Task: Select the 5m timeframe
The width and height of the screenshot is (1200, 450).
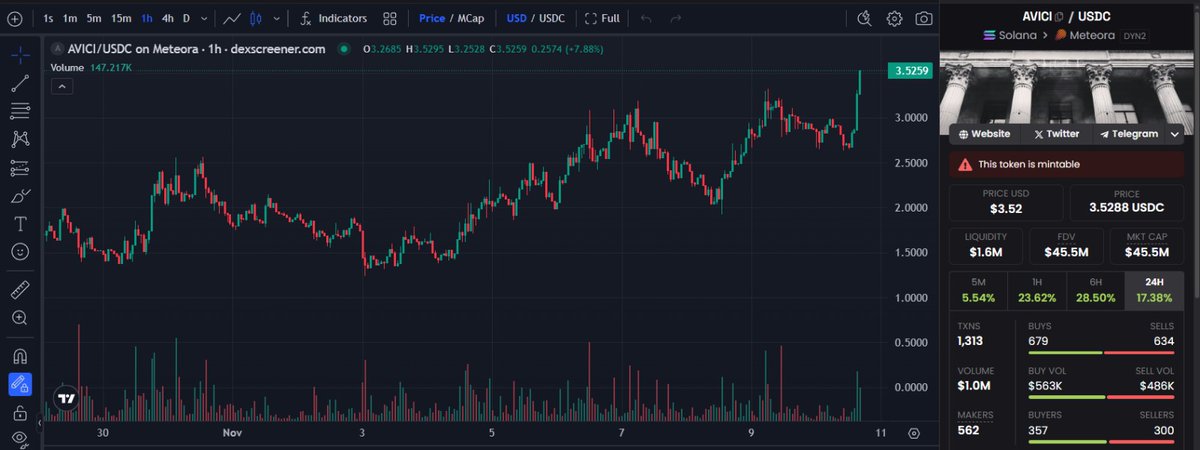Action: 93,18
